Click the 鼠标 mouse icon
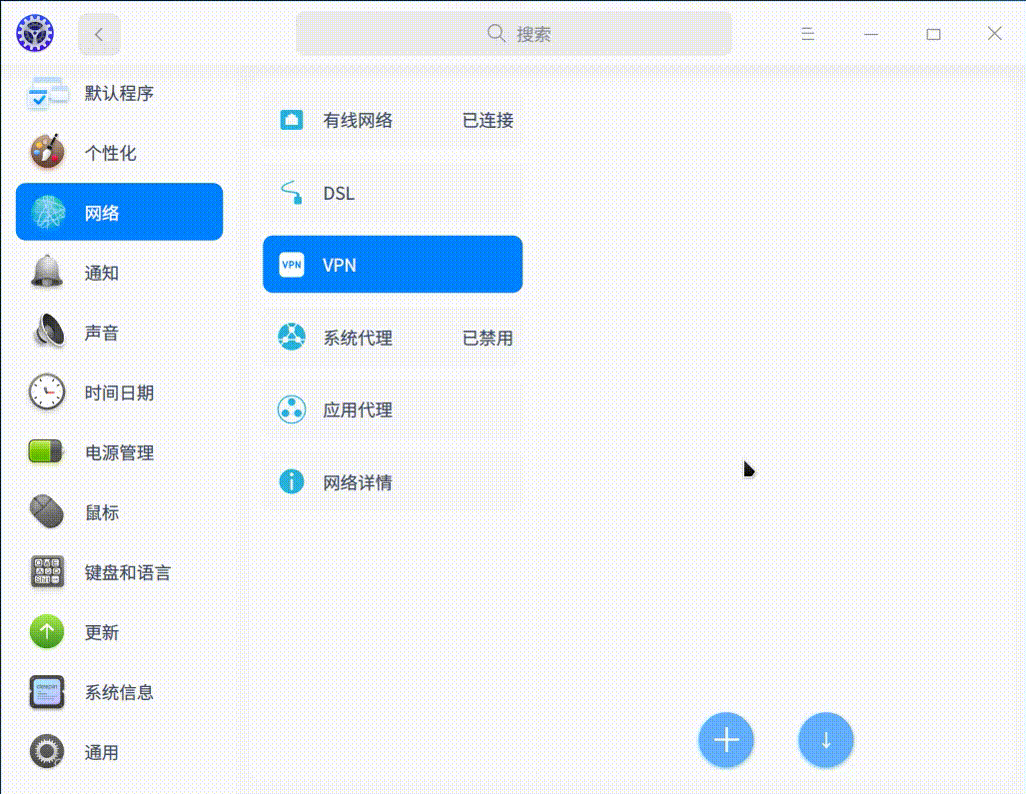This screenshot has height=794, width=1026. tap(47, 511)
